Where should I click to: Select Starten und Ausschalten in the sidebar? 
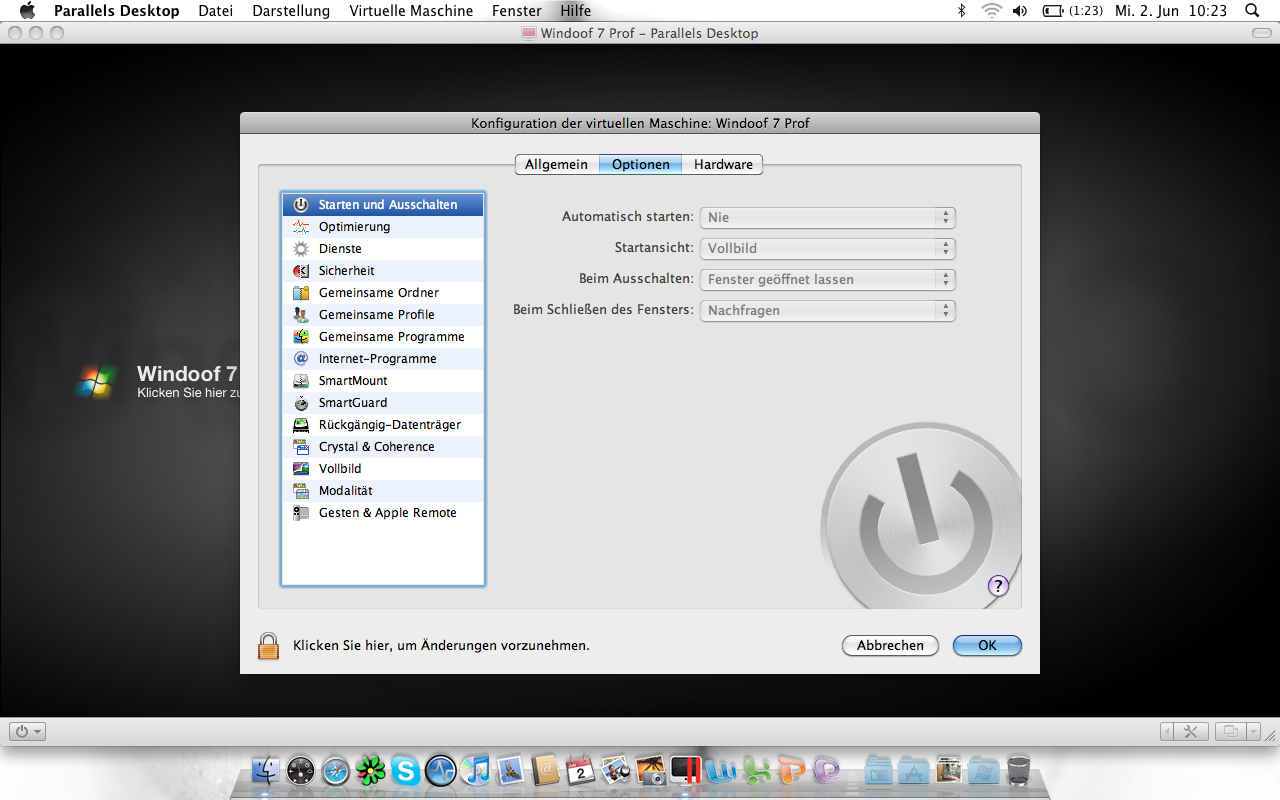[383, 204]
